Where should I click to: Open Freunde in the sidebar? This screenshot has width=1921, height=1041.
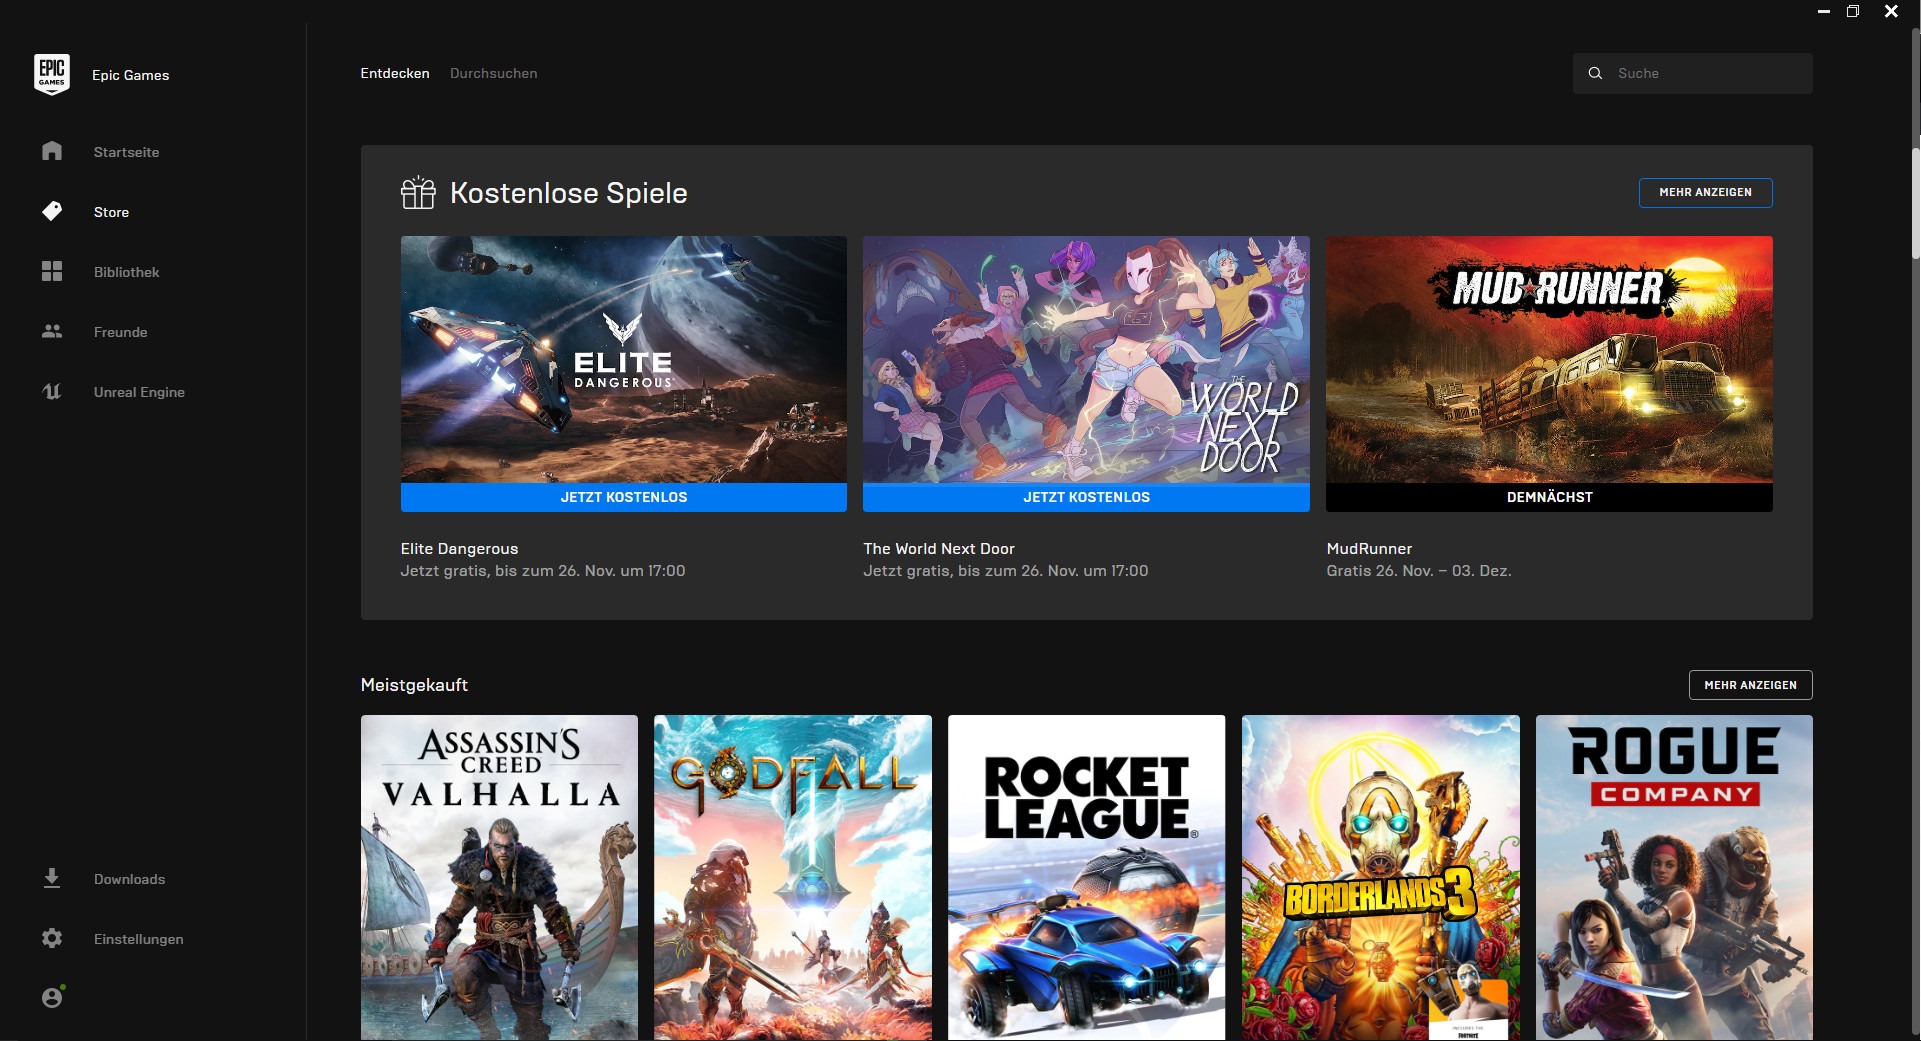click(x=120, y=332)
